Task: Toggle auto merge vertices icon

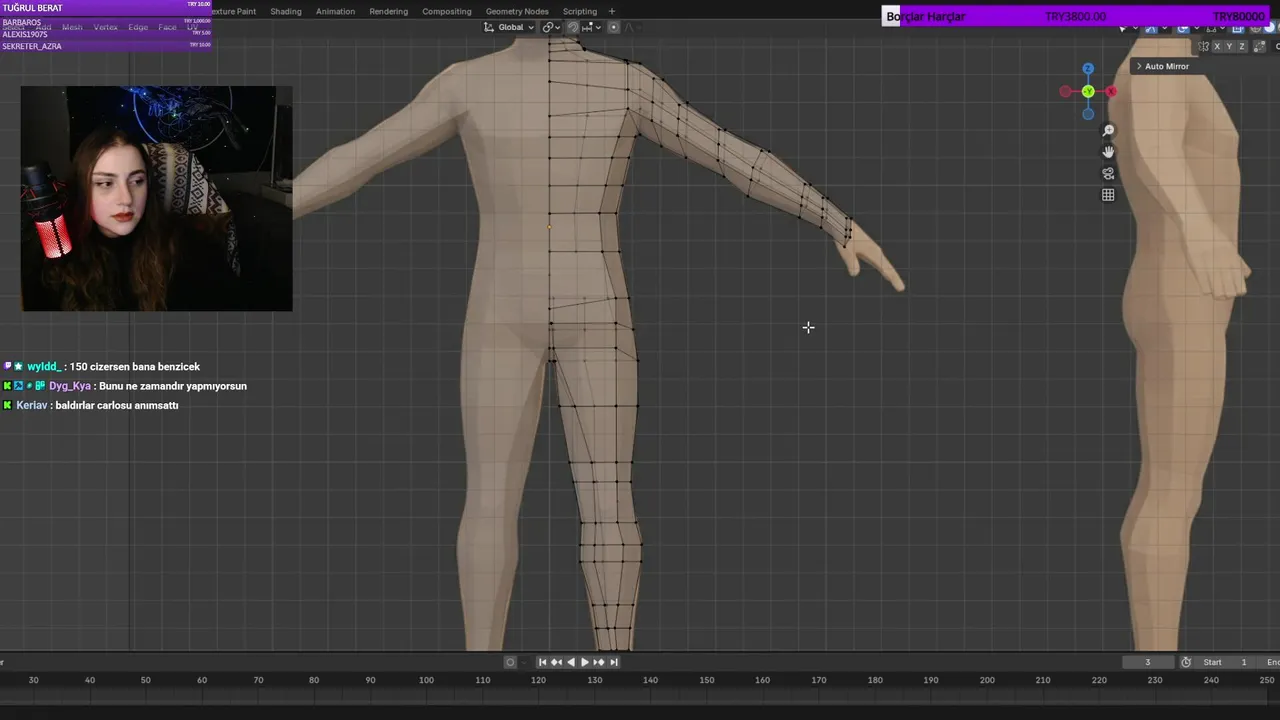Action: [1259, 46]
